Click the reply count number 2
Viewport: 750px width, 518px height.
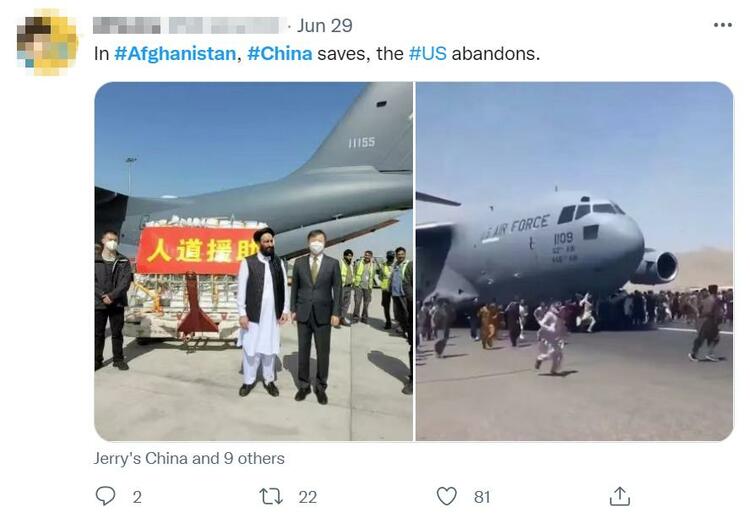coord(137,497)
